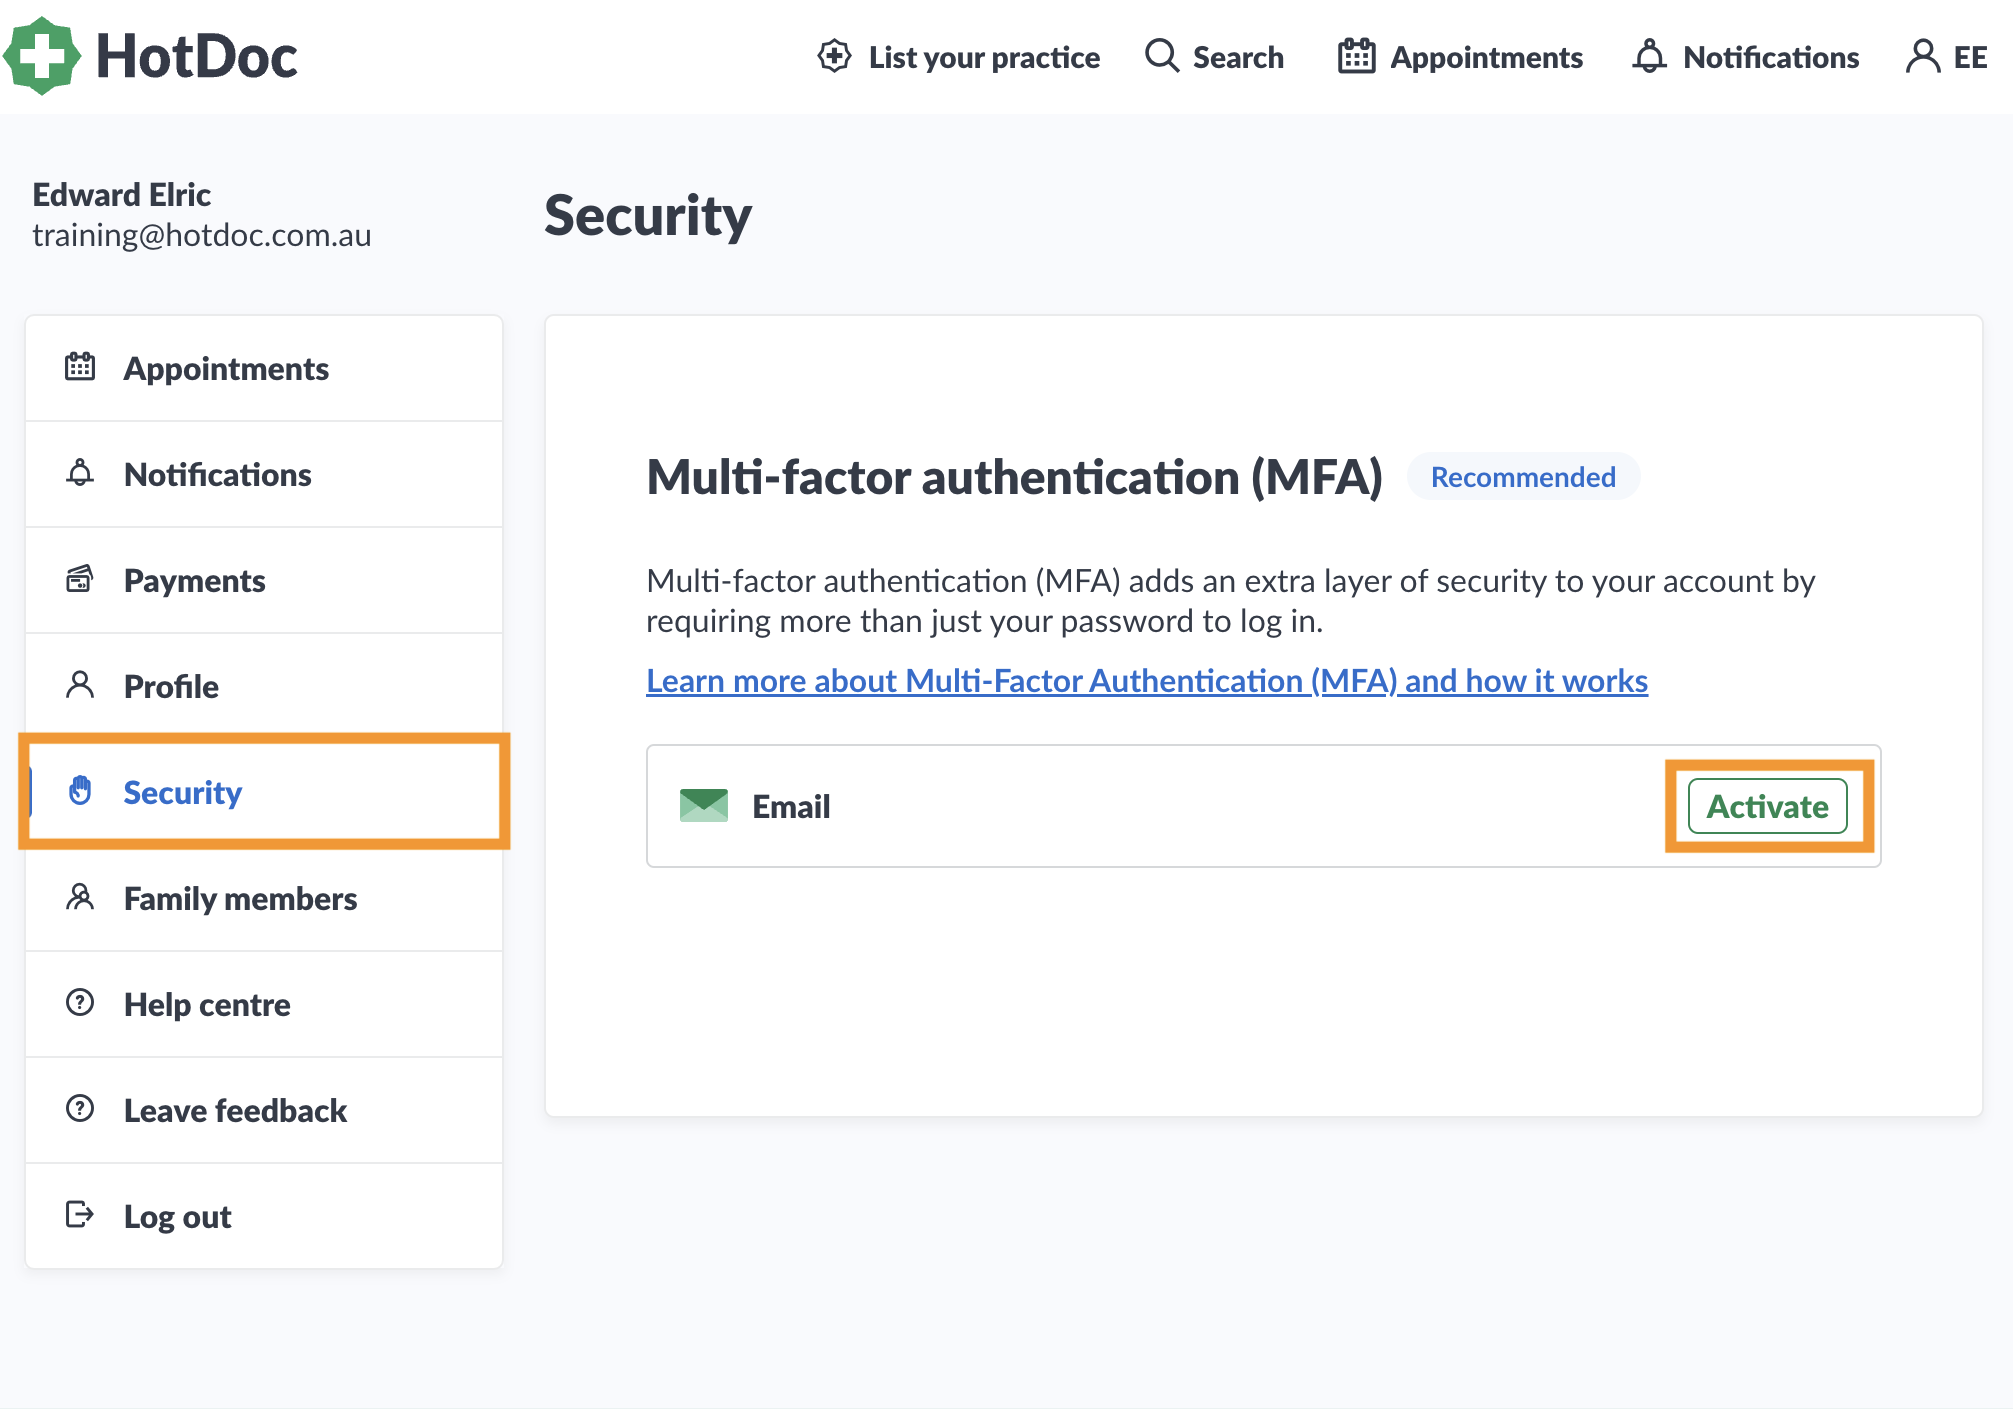The image size is (2013, 1409).
Task: Select Leave feedback in the sidebar
Action: coord(235,1110)
